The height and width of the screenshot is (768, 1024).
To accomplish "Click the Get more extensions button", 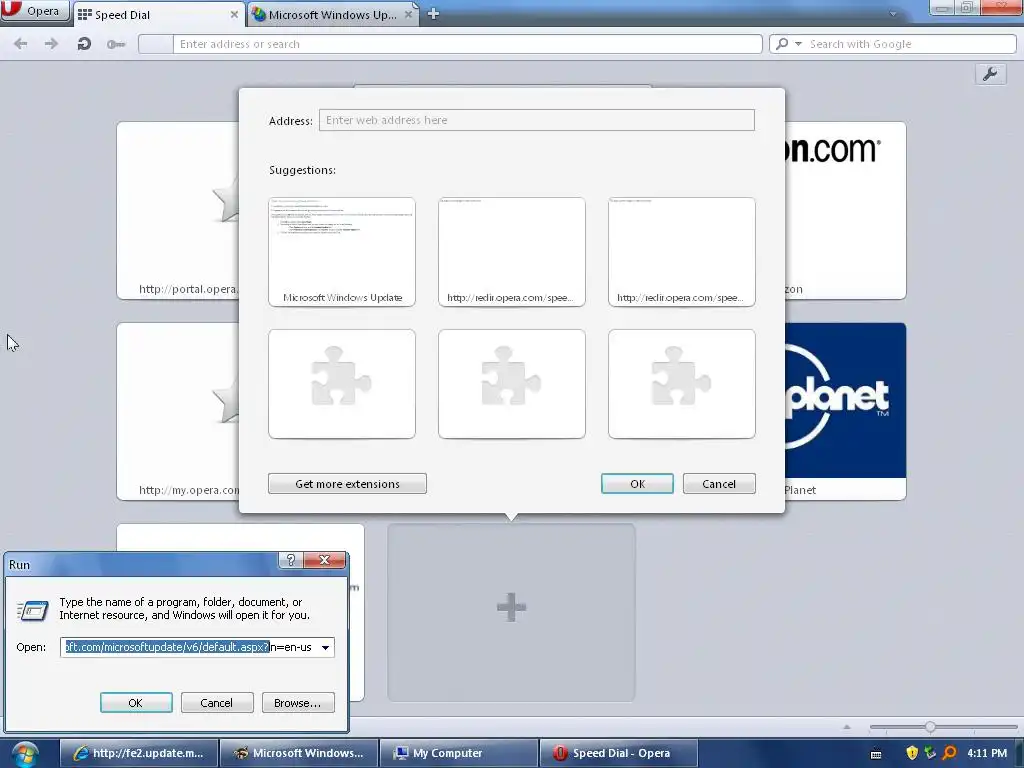I will pos(347,484).
